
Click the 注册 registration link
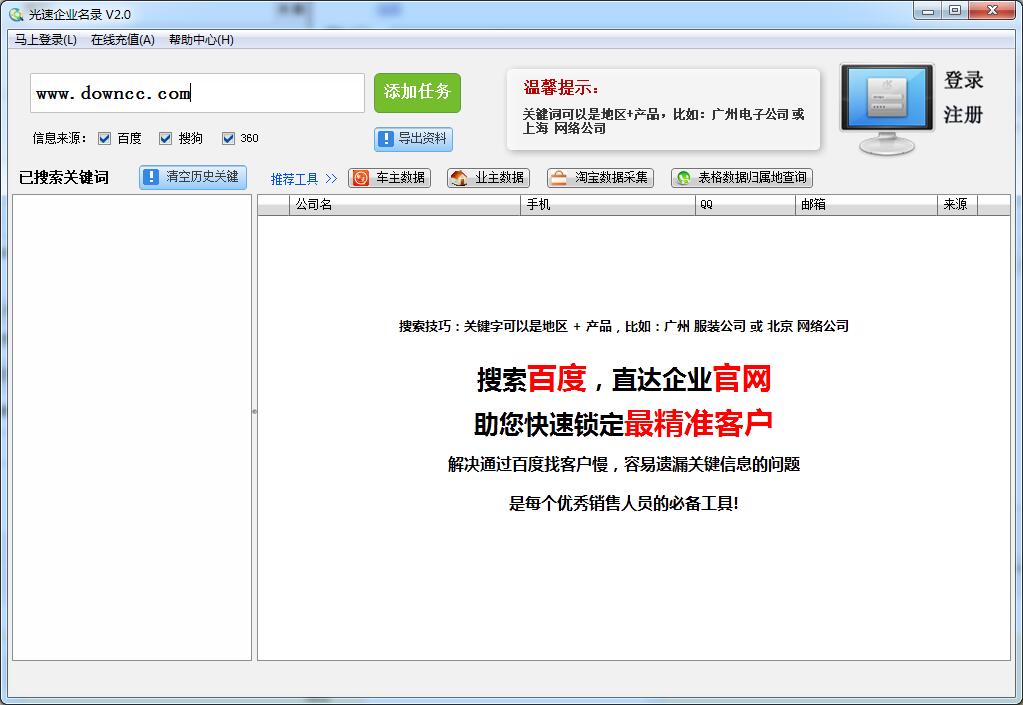pos(962,113)
